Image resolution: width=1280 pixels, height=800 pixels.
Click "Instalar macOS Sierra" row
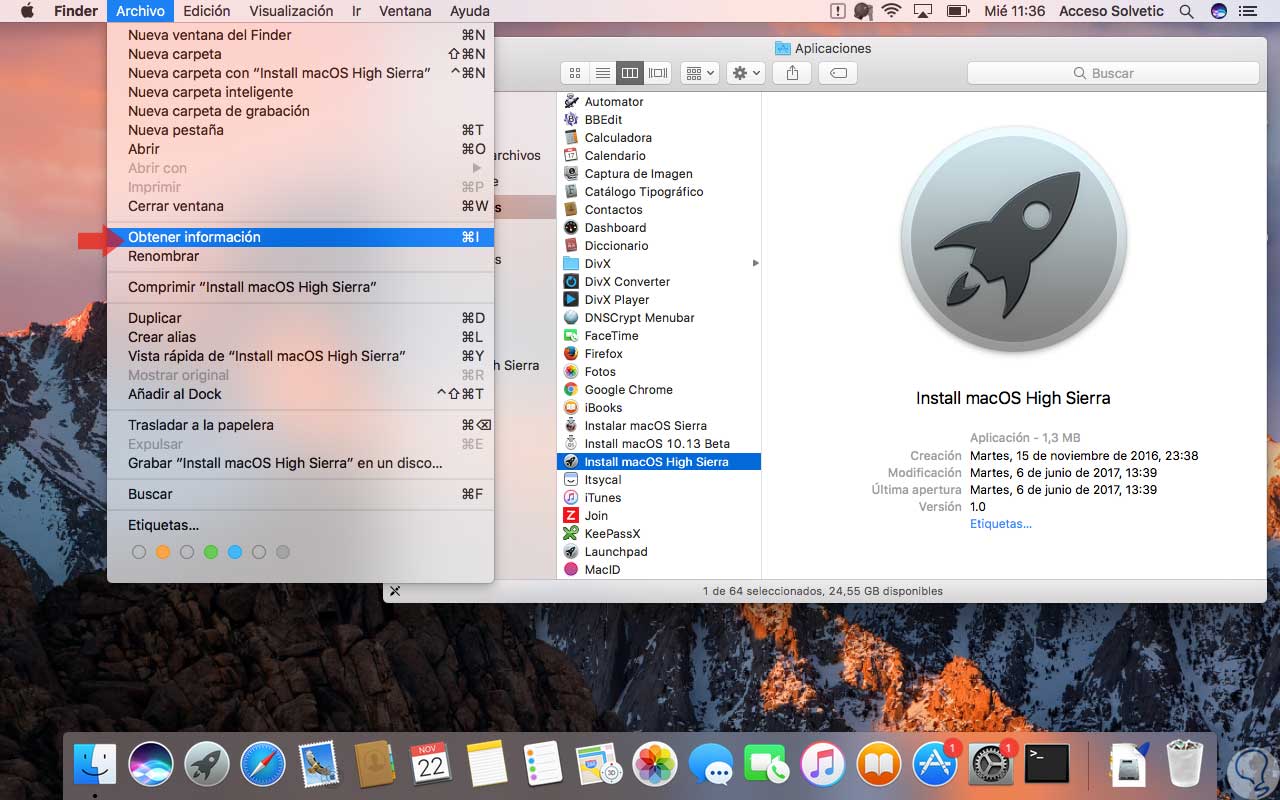(x=659, y=425)
